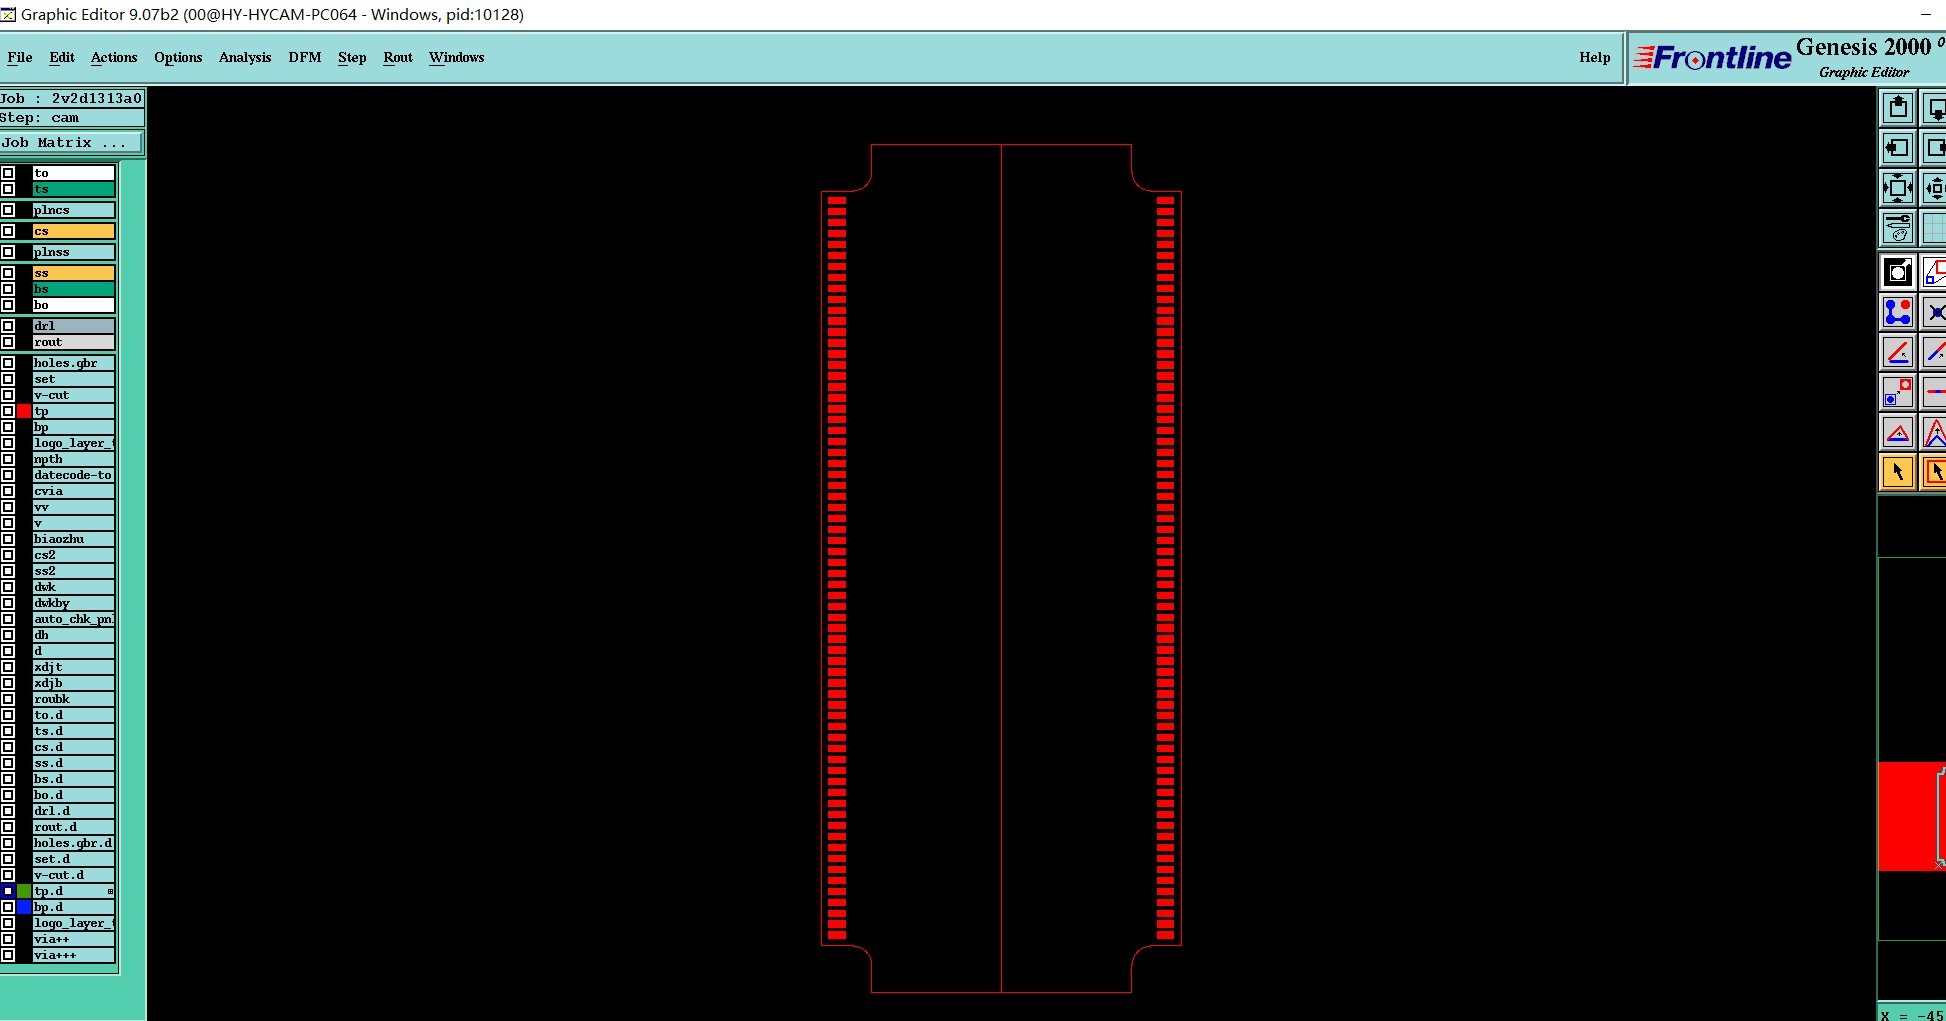Click the 'Job : 2v2d1313a0' label
This screenshot has width=1946, height=1021.
pos(72,98)
